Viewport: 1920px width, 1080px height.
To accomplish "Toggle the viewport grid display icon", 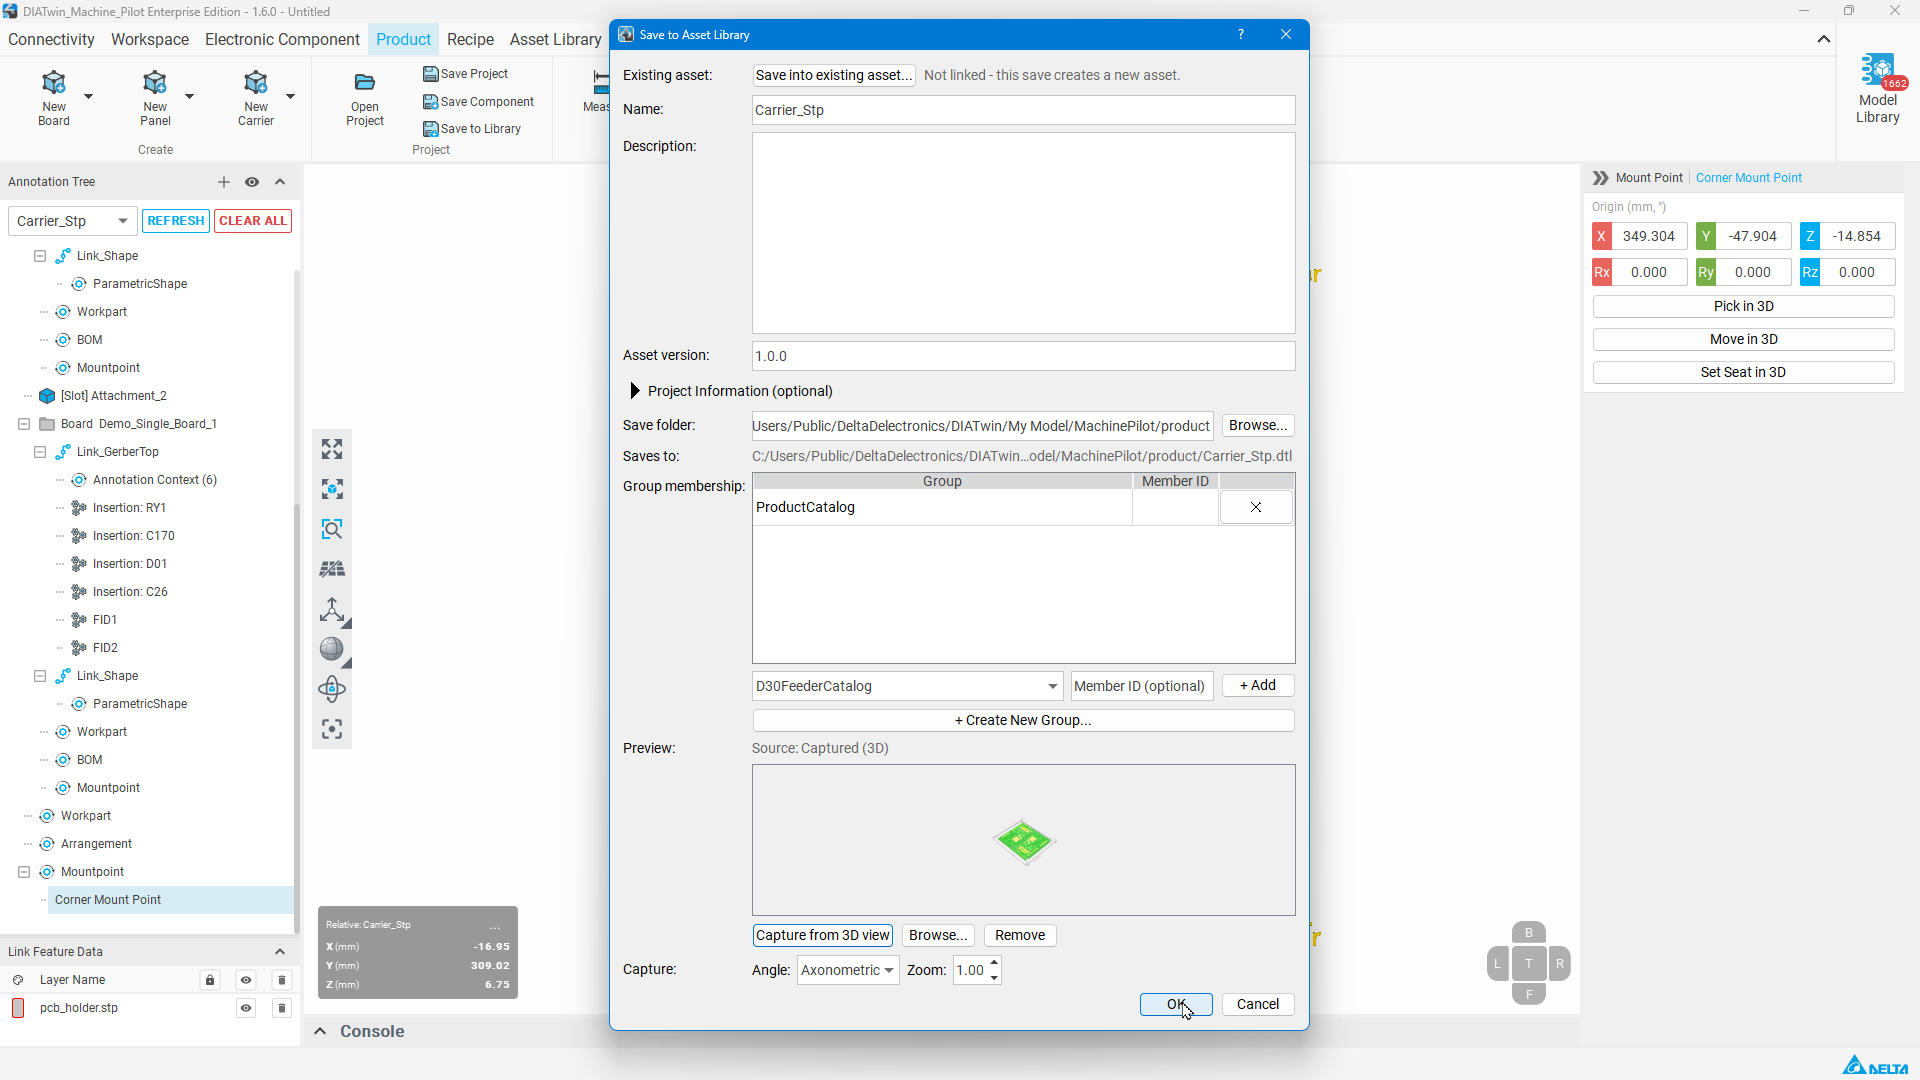I will [332, 569].
